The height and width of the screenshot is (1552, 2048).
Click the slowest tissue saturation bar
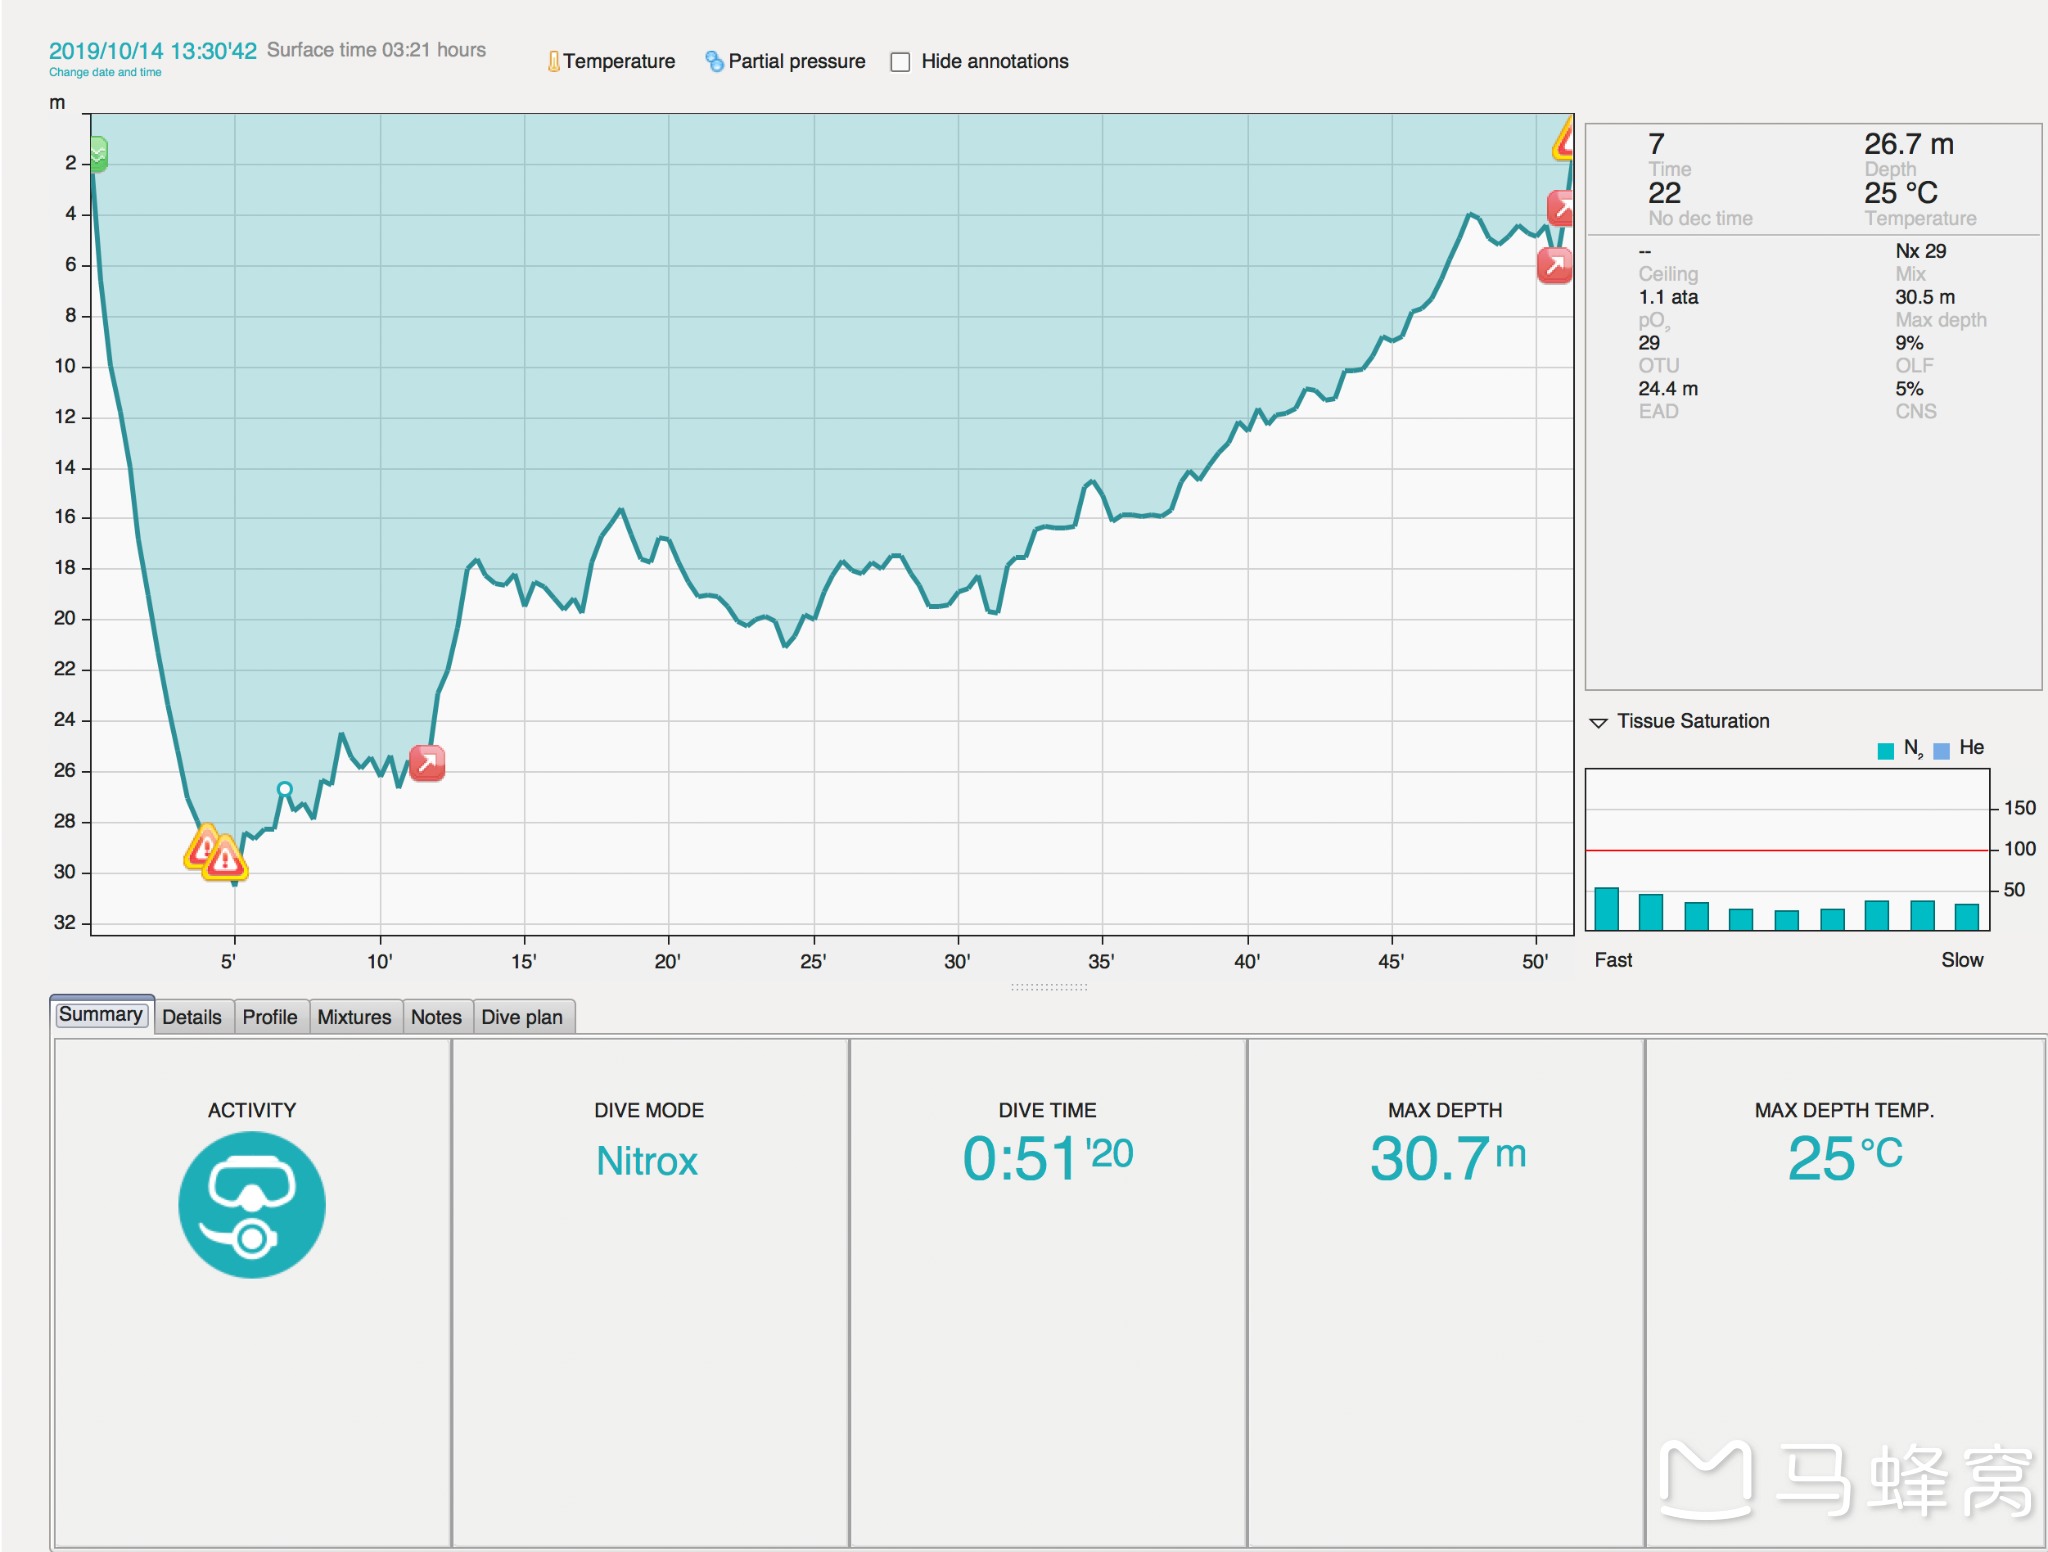1966,917
